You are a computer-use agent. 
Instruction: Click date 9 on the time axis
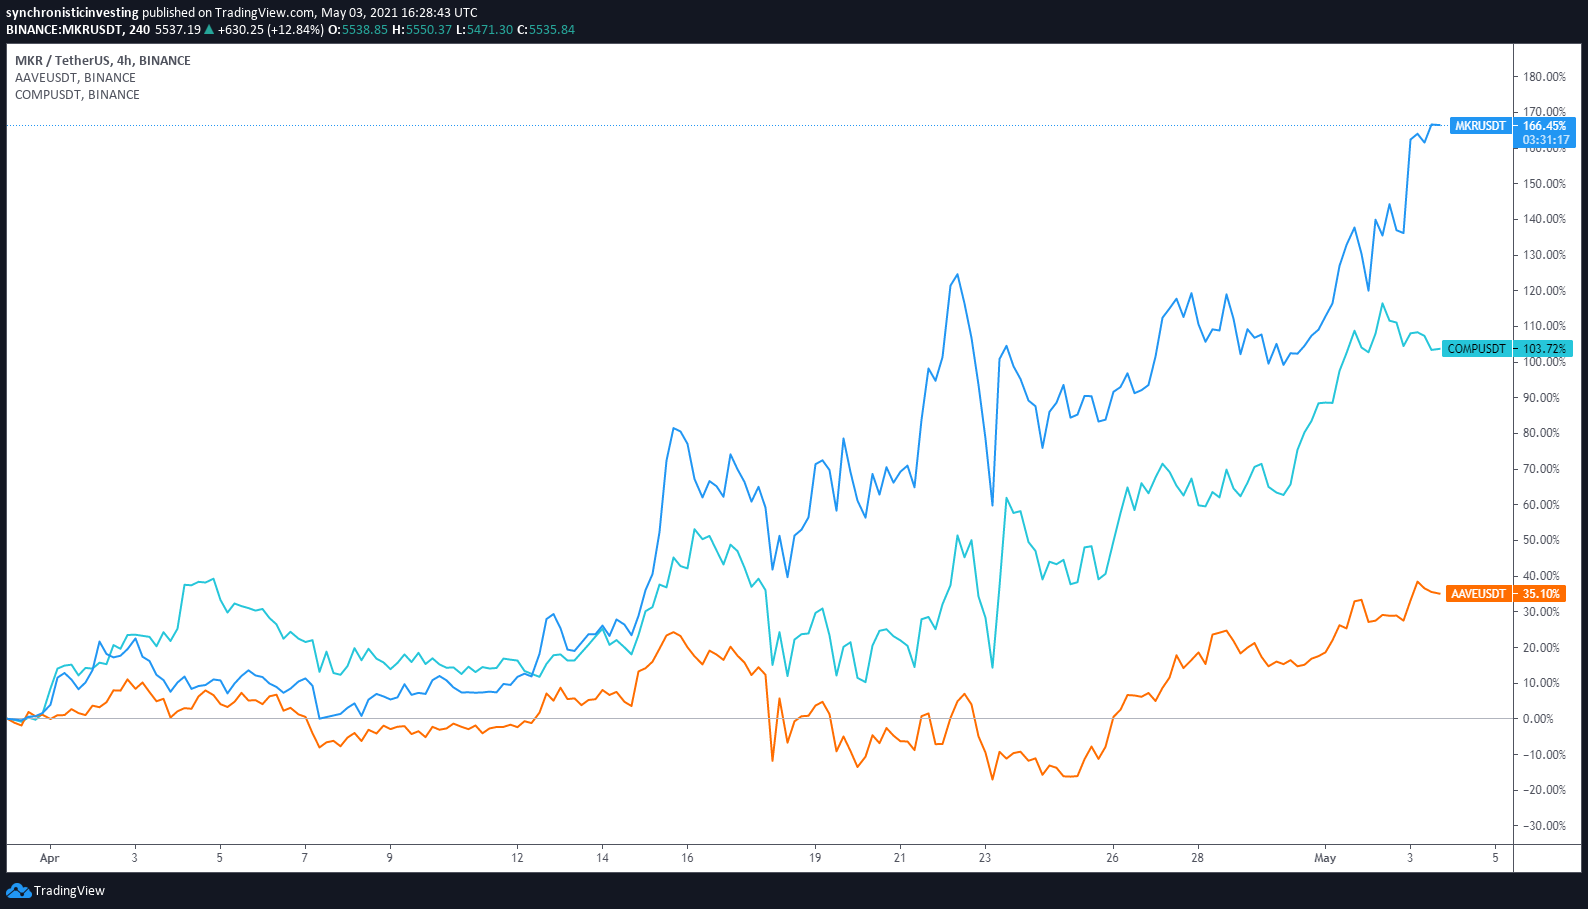click(390, 858)
